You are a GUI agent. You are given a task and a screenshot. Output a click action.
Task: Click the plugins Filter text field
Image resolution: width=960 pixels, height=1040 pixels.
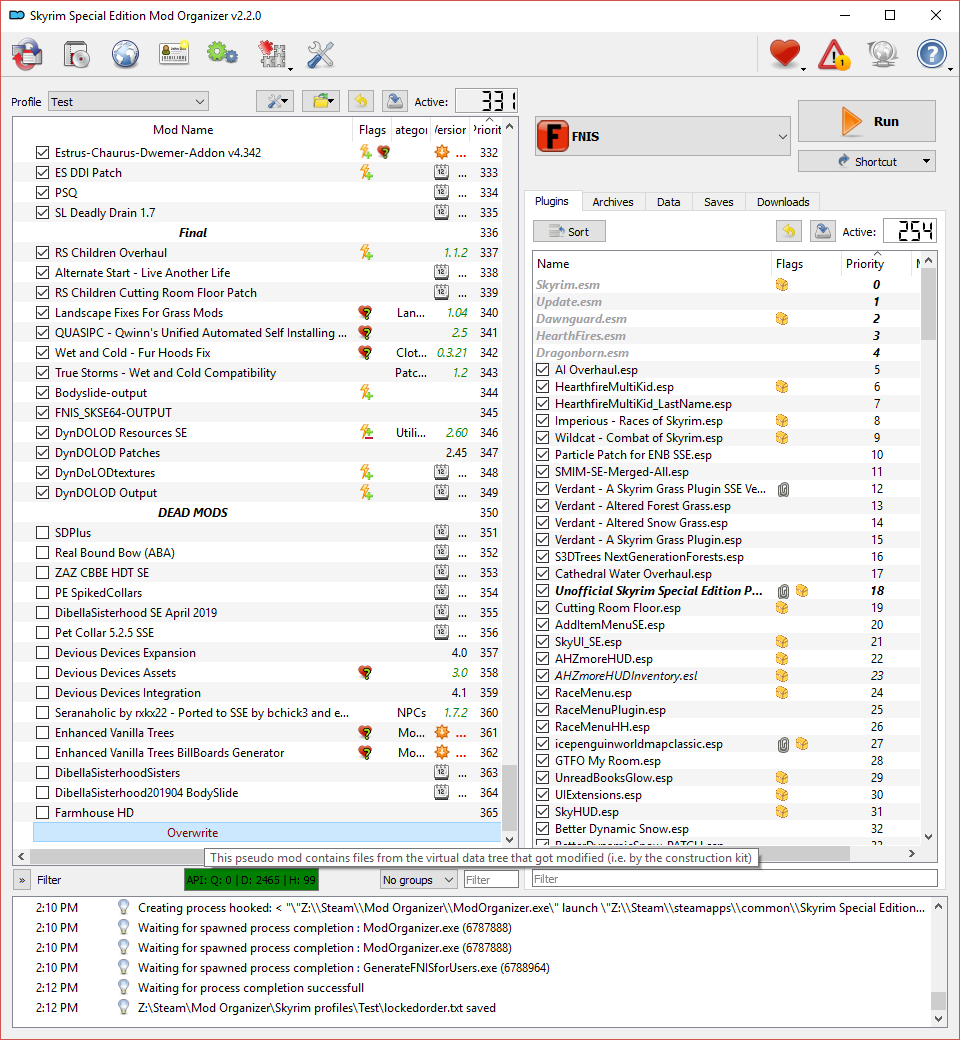pos(734,879)
